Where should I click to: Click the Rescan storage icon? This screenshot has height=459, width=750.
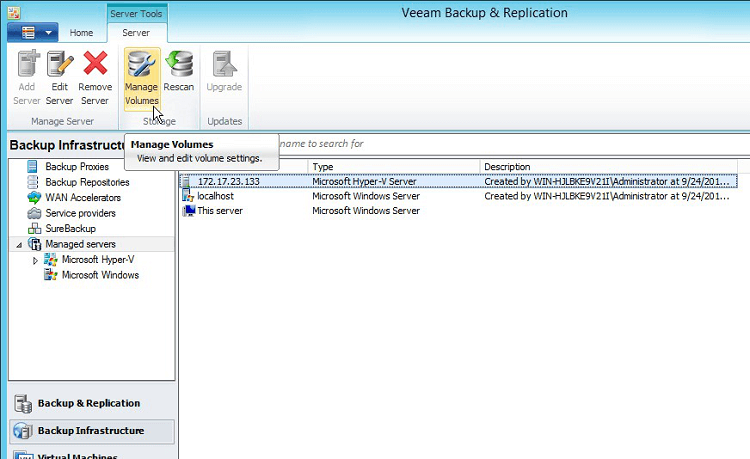[x=179, y=64]
